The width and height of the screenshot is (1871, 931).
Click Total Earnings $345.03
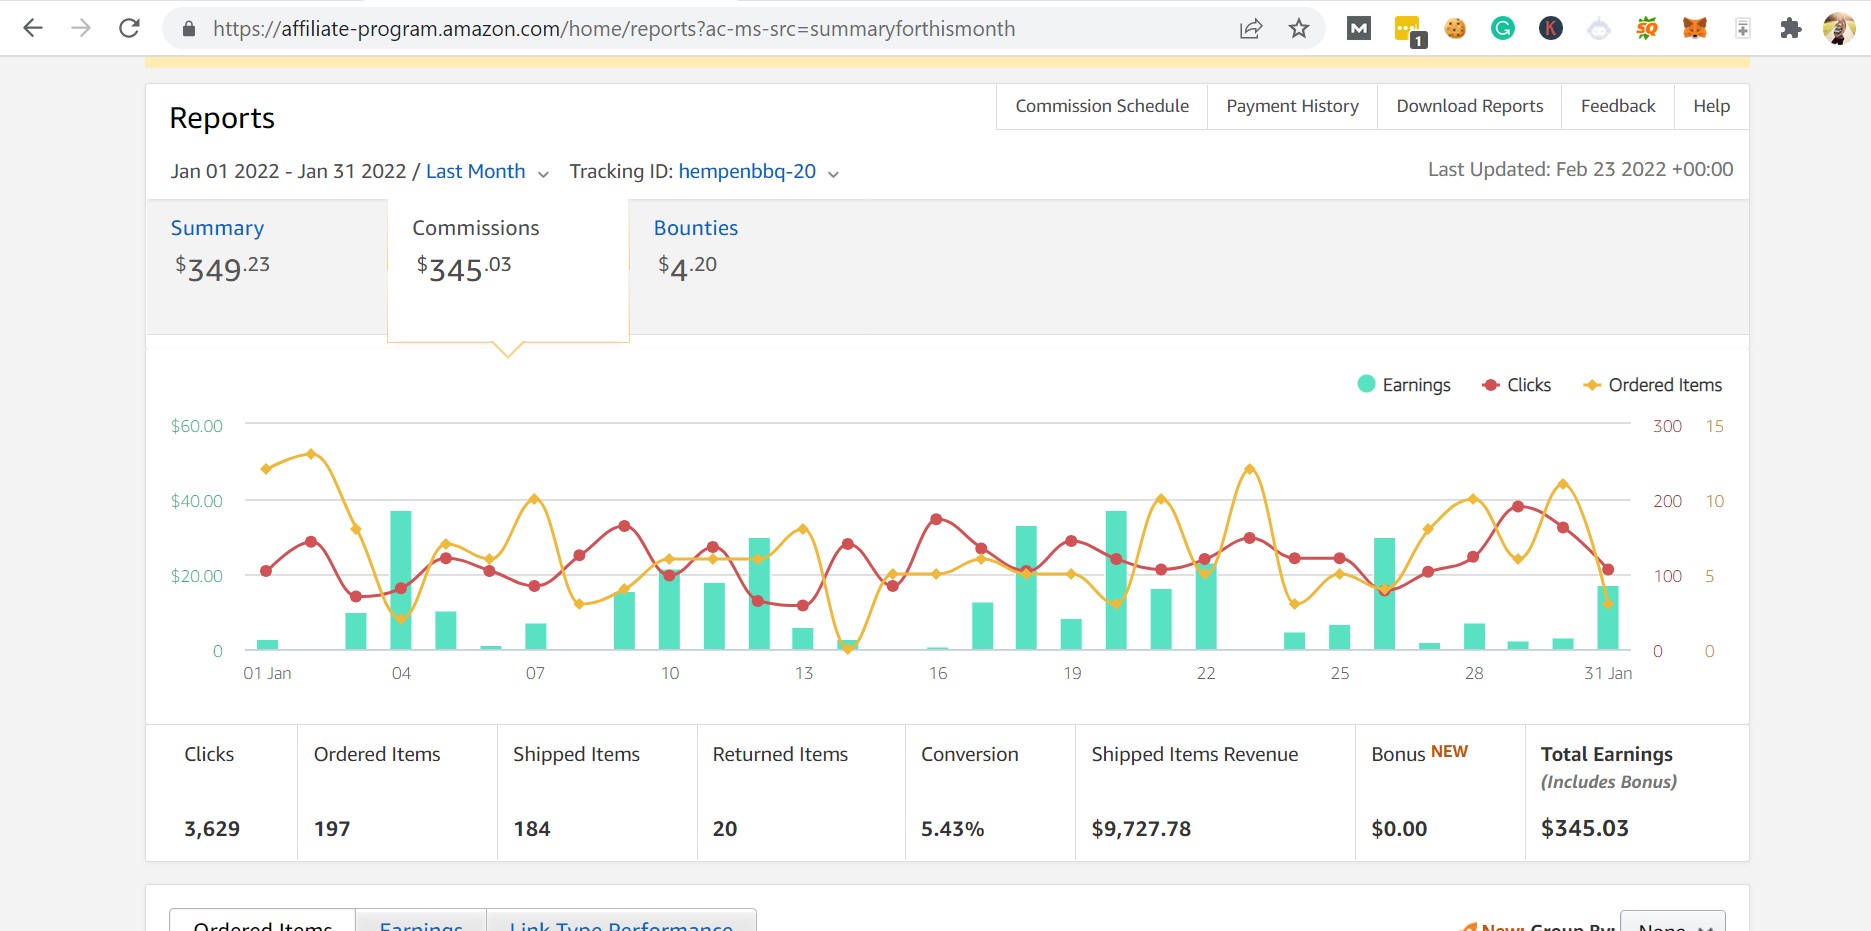tap(1585, 828)
